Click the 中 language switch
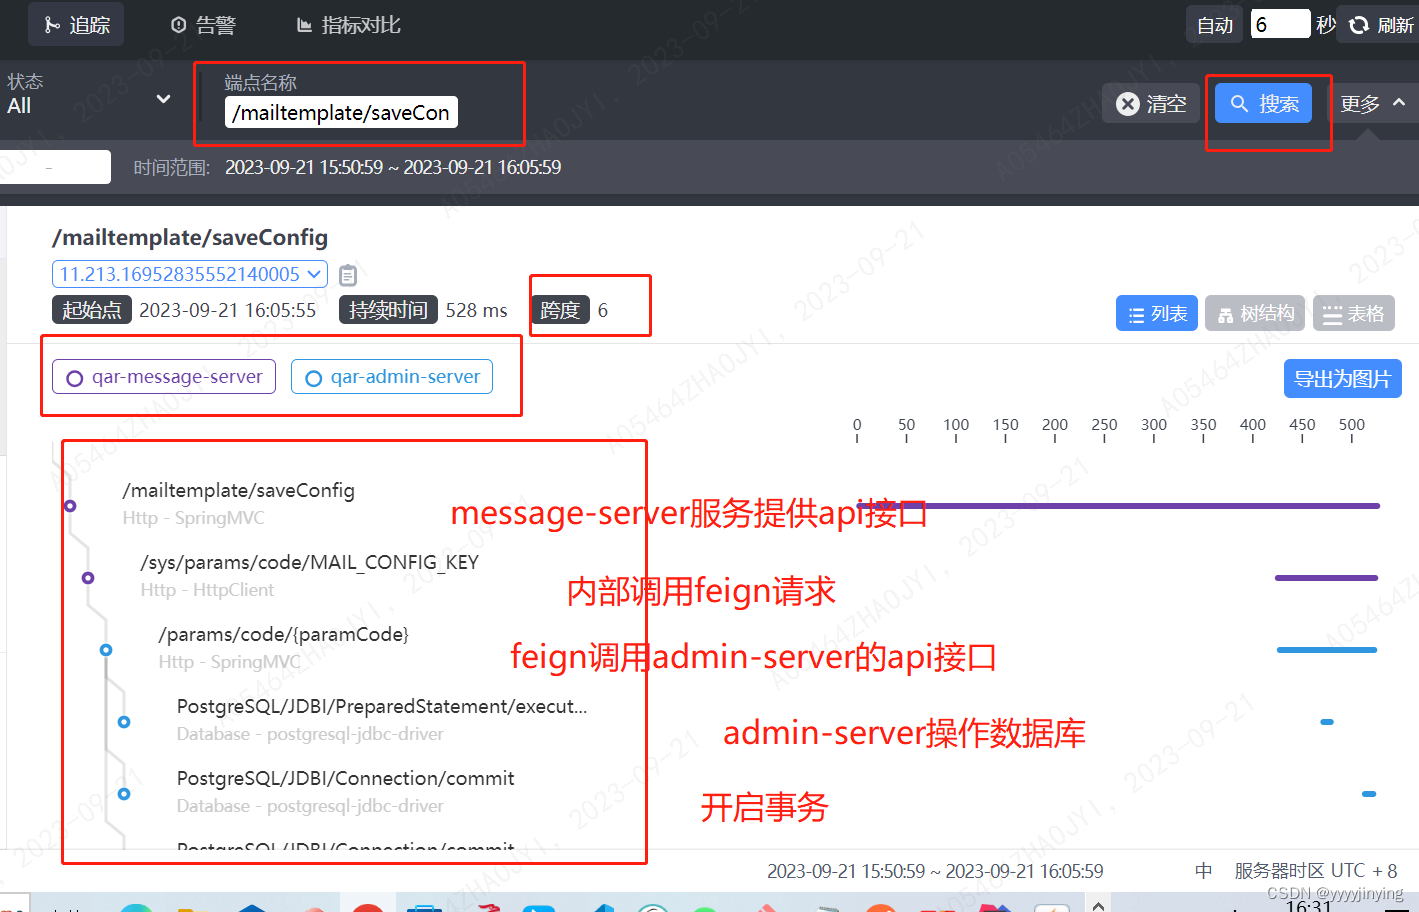This screenshot has width=1419, height=912. click(x=1204, y=871)
